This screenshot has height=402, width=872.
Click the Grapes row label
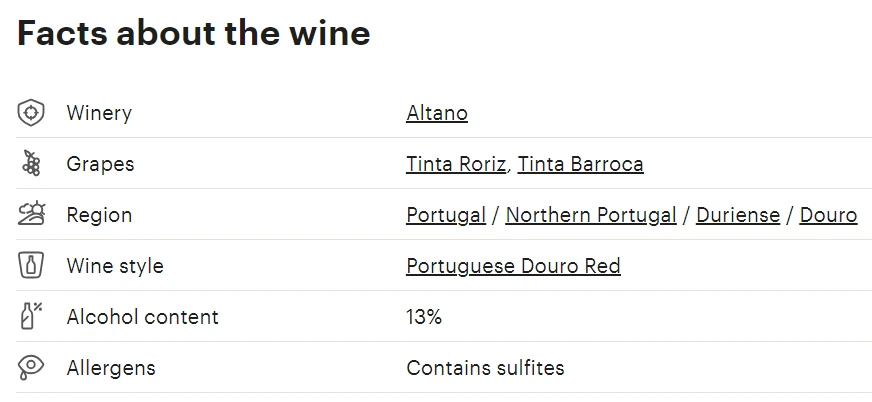pos(100,164)
